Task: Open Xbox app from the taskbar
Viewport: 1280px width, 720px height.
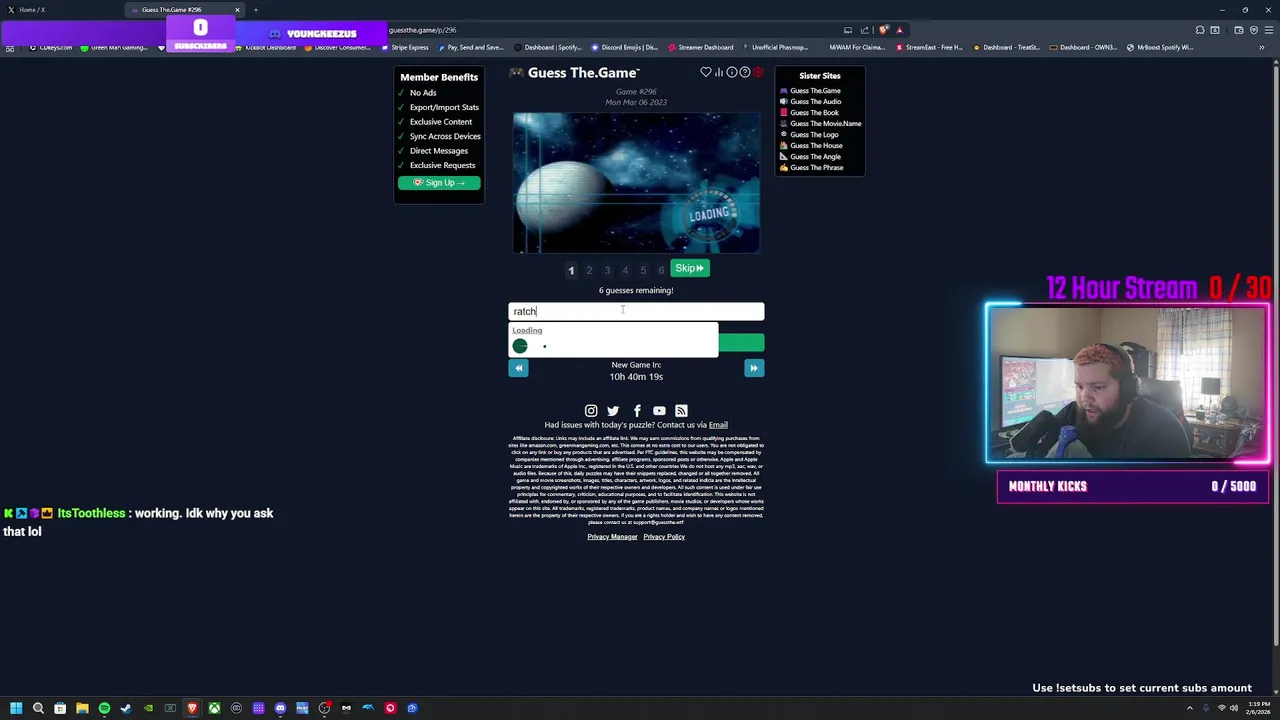Action: pos(214,708)
